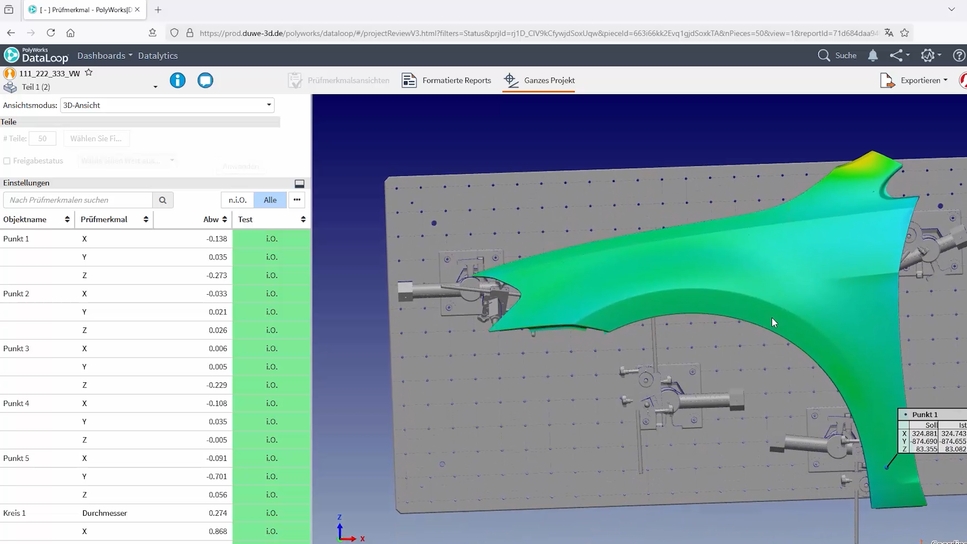
Task: Click the Nach Prüfmerkmalen suchen field
Action: [78, 200]
